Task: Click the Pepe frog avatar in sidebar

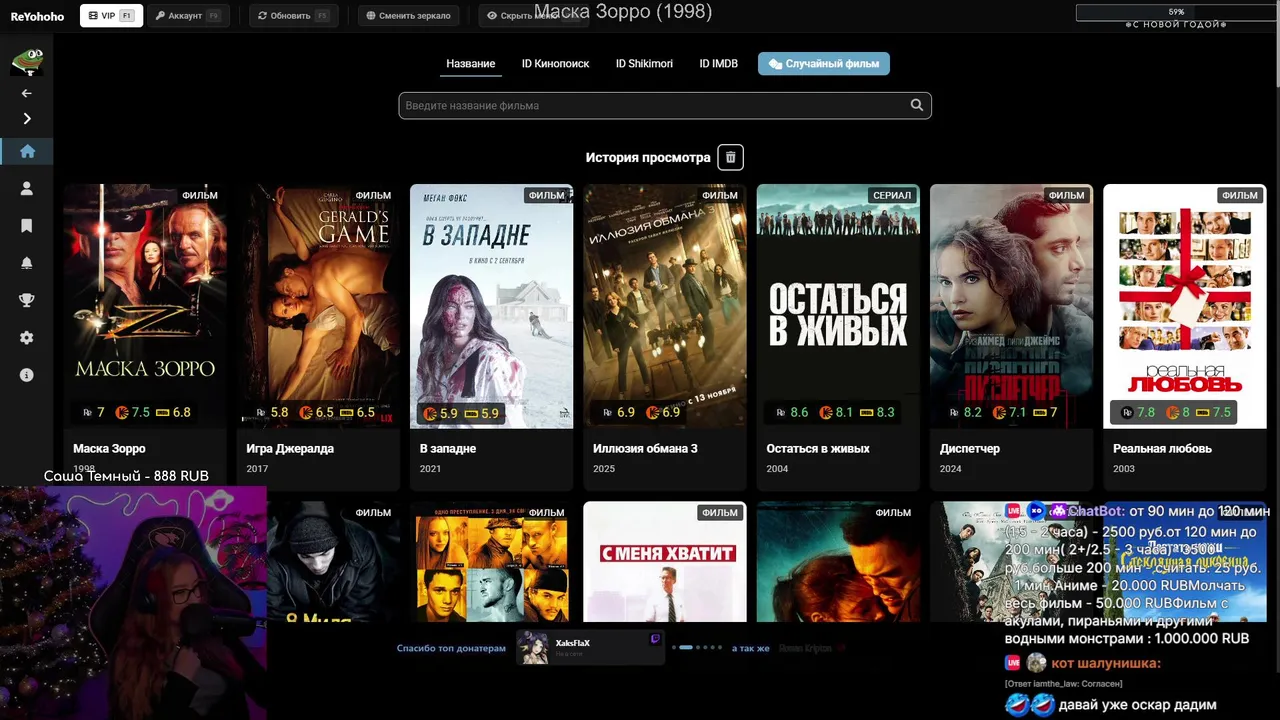Action: [x=27, y=62]
